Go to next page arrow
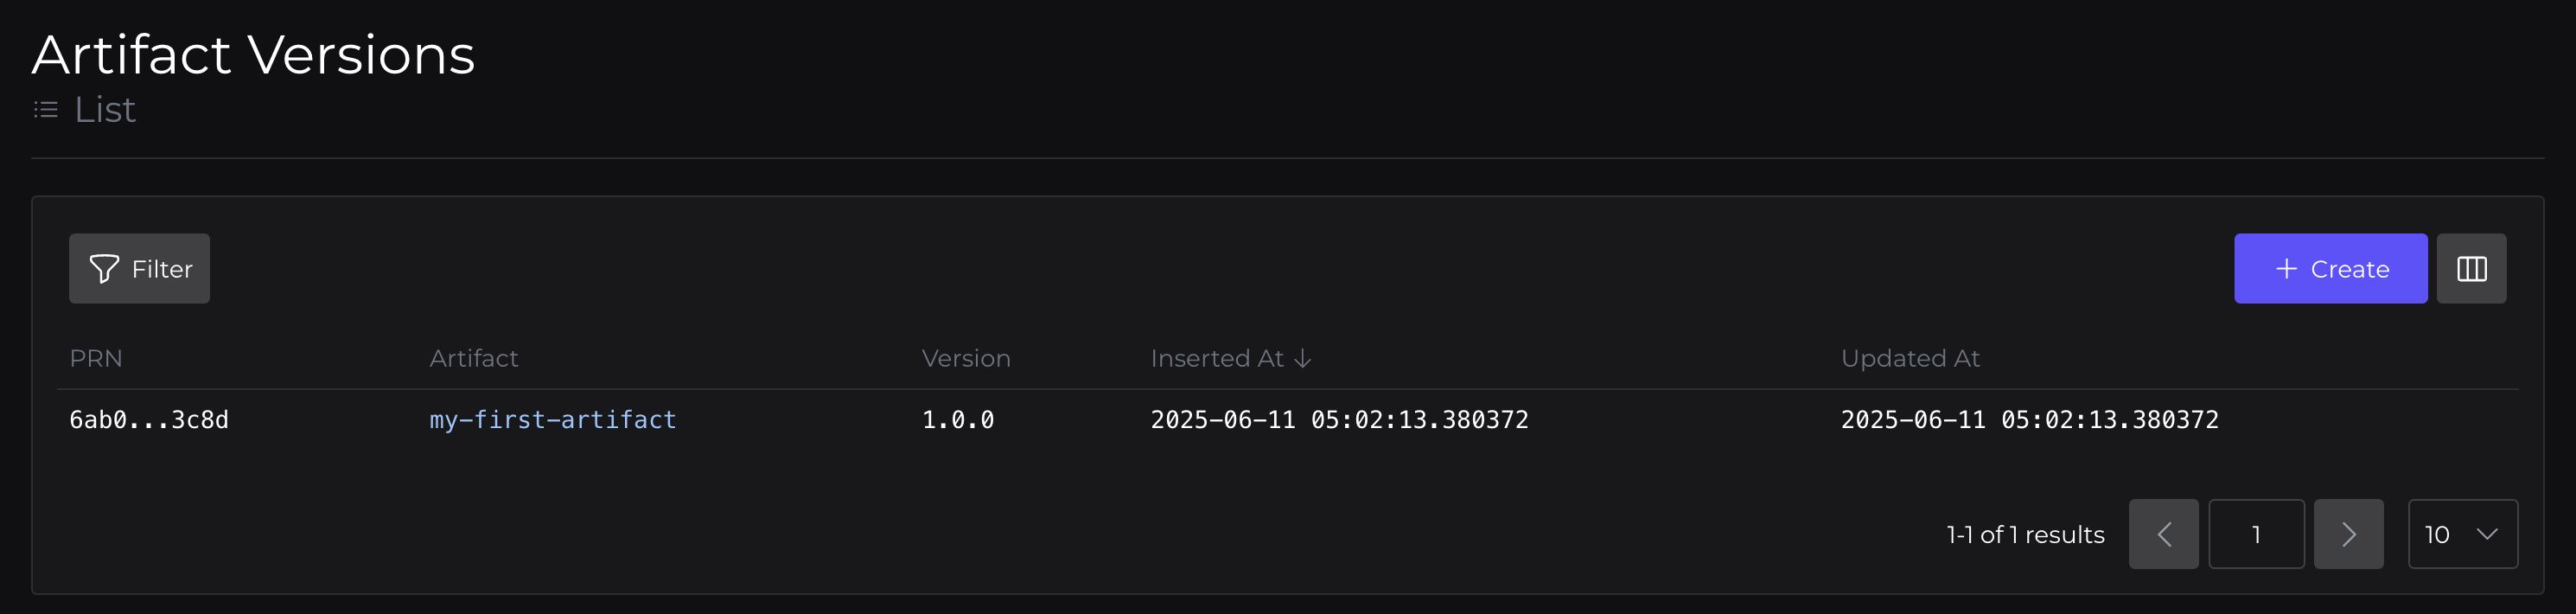This screenshot has width=2576, height=614. 2348,535
